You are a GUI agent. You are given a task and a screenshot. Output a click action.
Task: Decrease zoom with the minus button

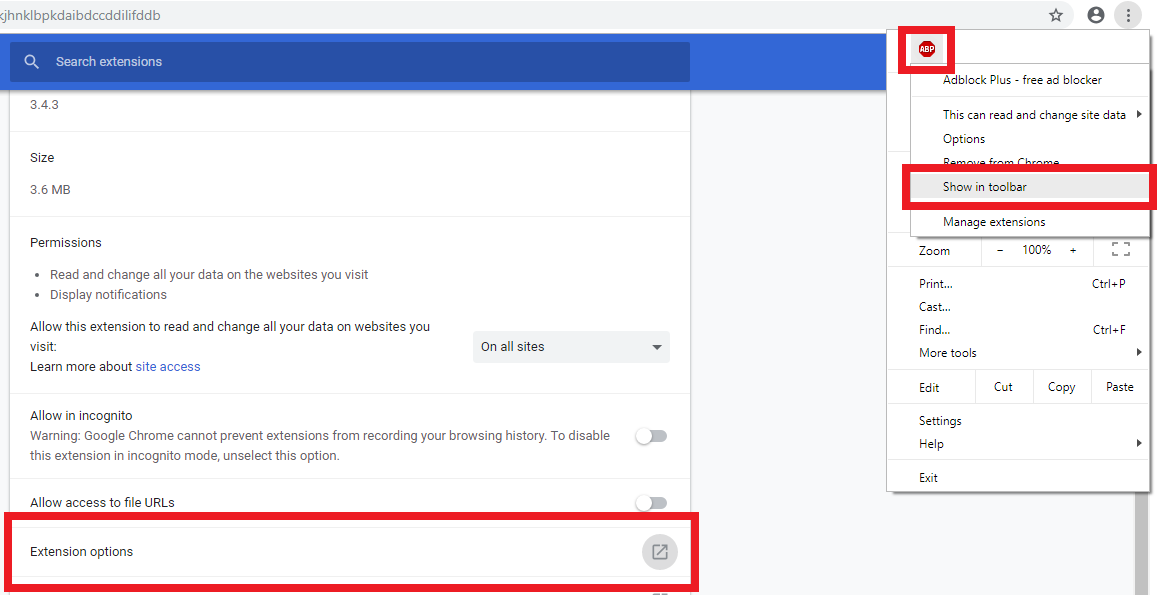pos(1000,250)
